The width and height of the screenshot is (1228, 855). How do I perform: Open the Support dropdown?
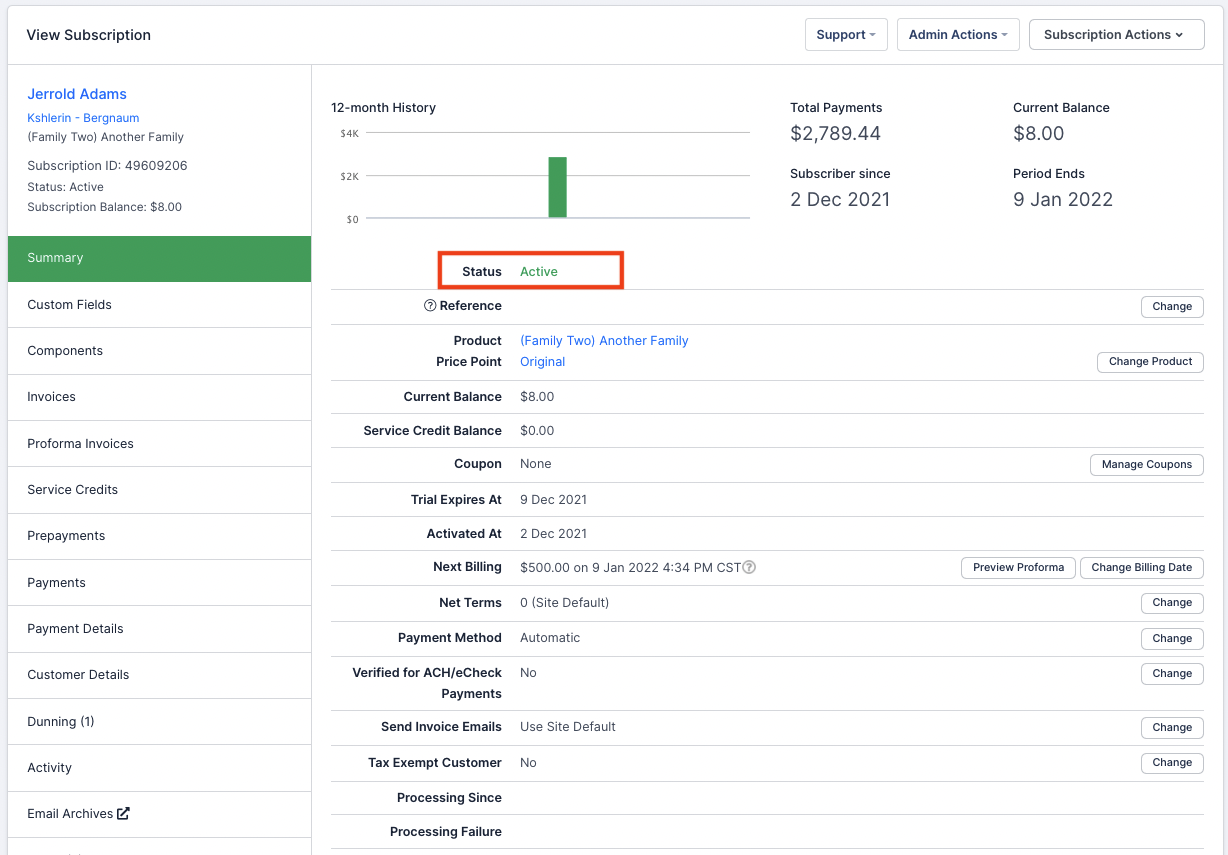pos(845,35)
